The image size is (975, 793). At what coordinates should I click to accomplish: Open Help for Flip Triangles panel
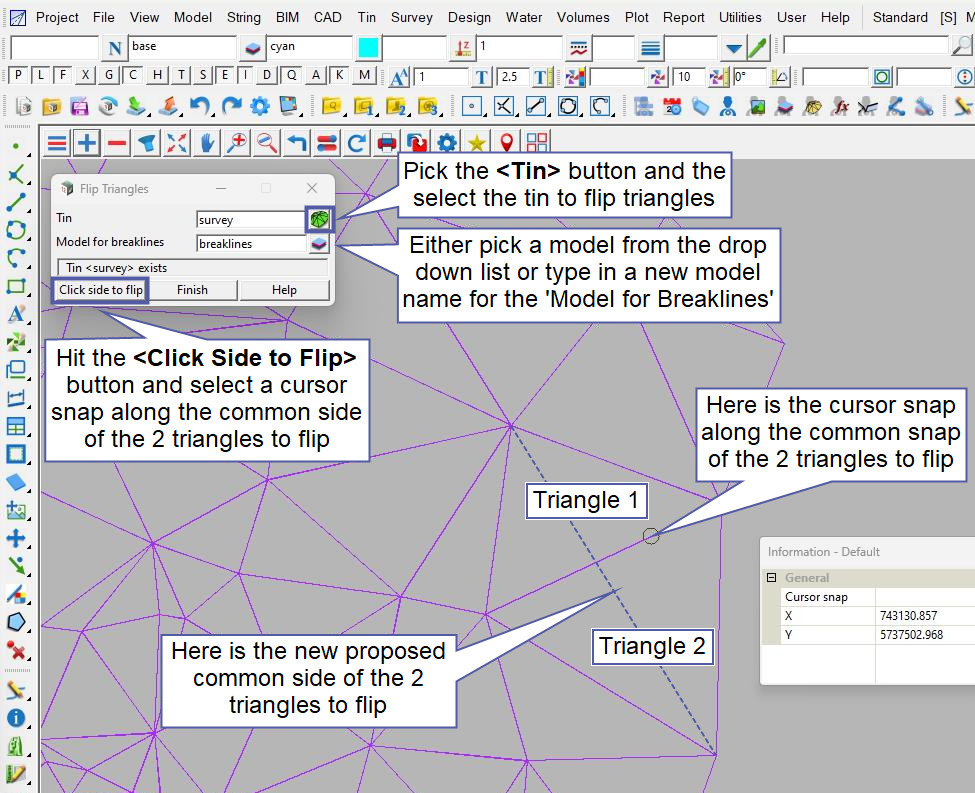(x=284, y=290)
